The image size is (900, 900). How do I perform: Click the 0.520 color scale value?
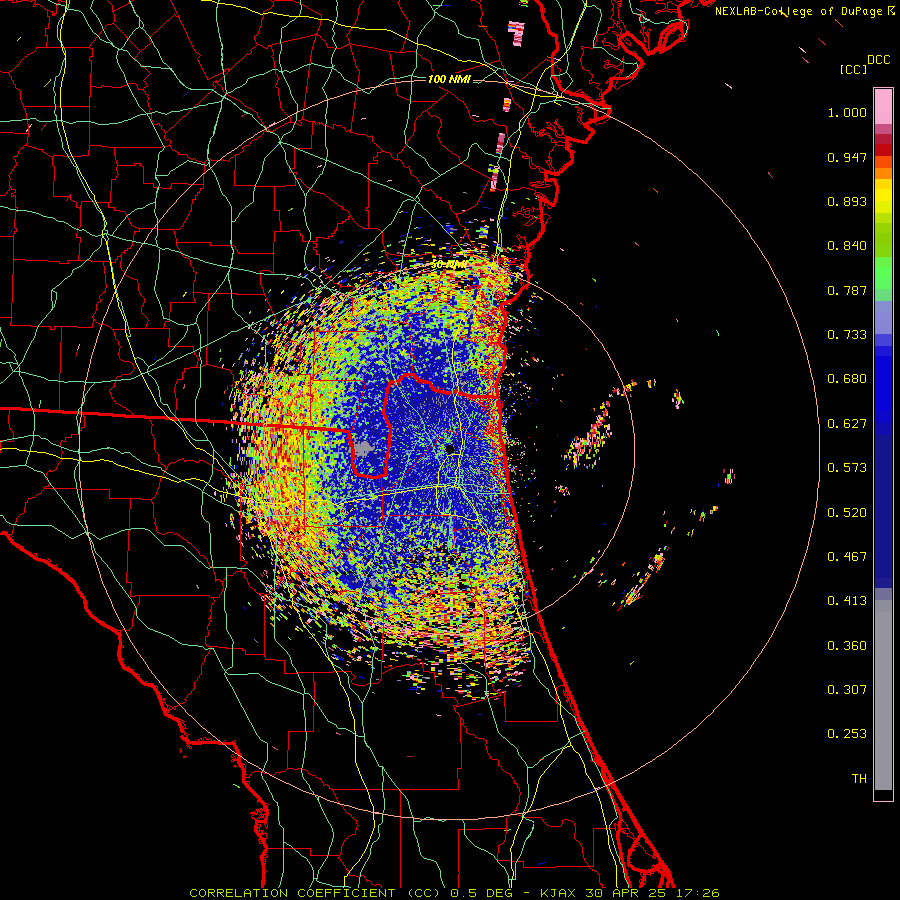pyautogui.click(x=847, y=513)
